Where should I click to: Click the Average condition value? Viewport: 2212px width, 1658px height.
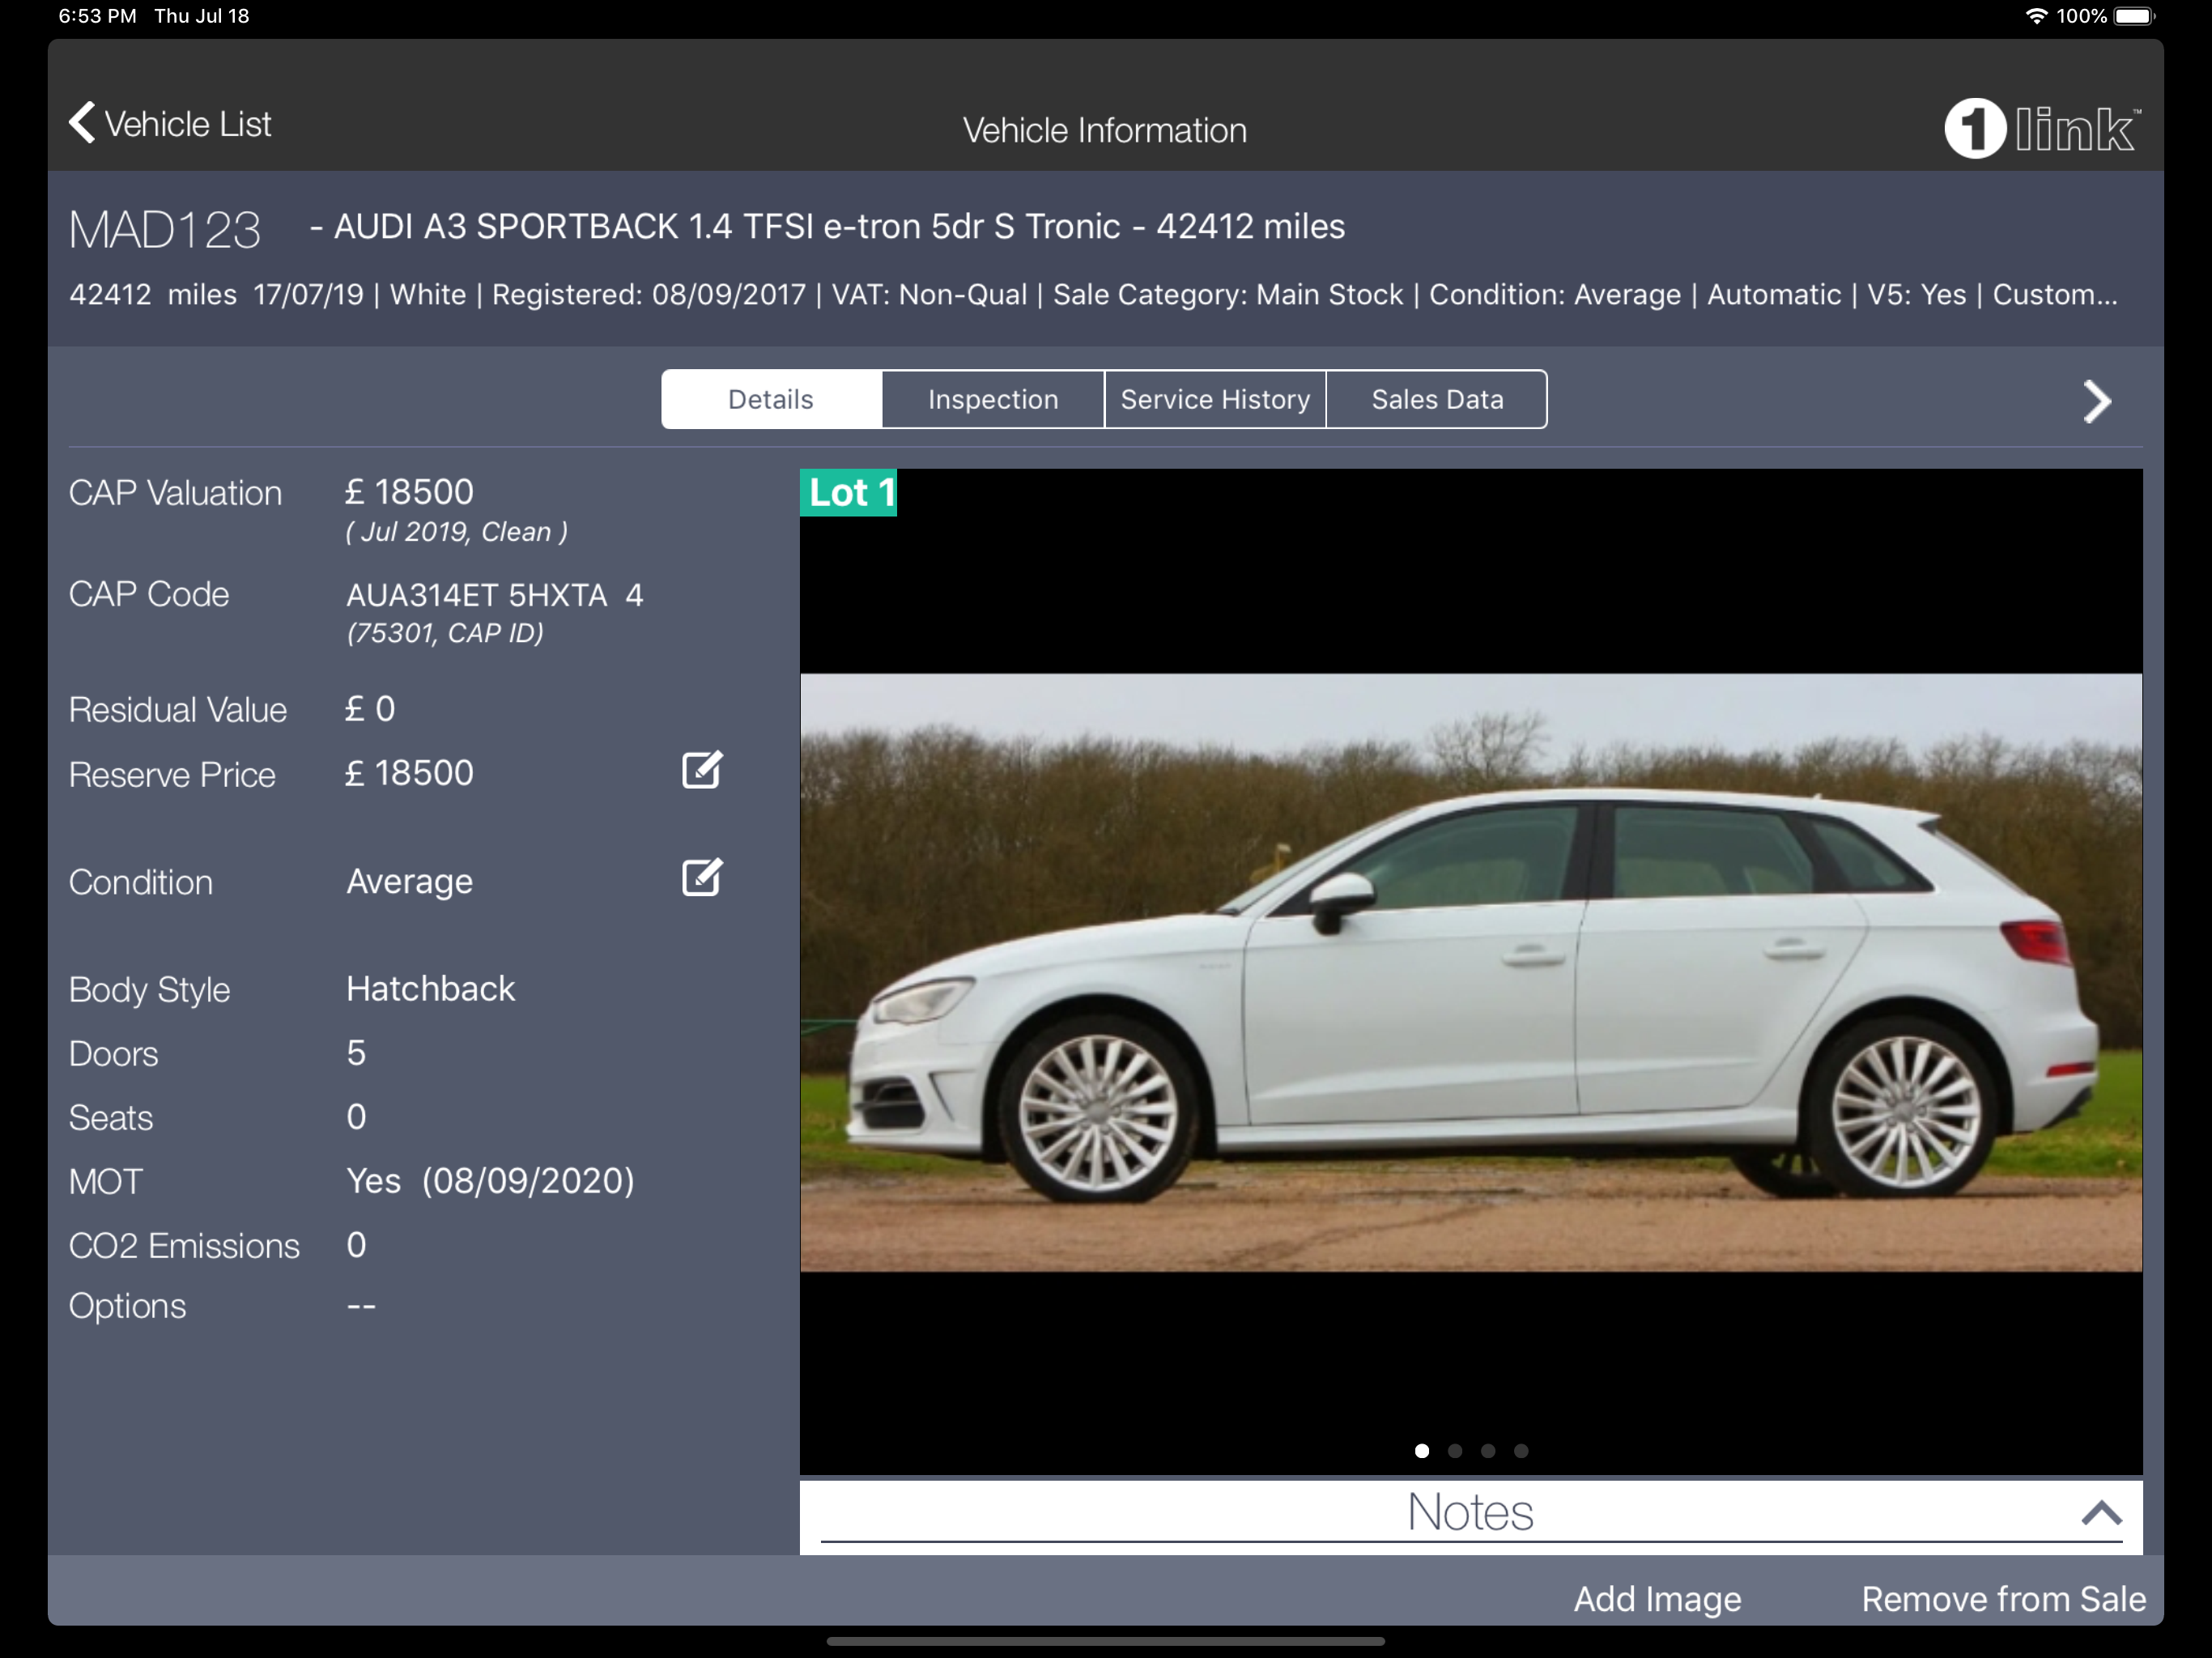(x=410, y=882)
